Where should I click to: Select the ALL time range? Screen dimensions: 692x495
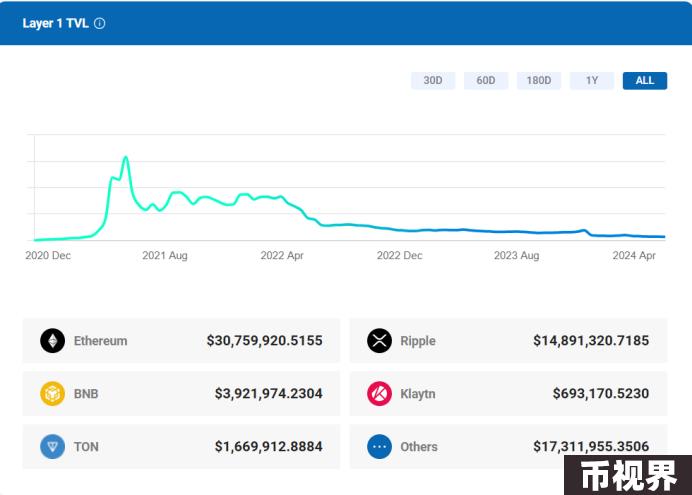tap(645, 80)
